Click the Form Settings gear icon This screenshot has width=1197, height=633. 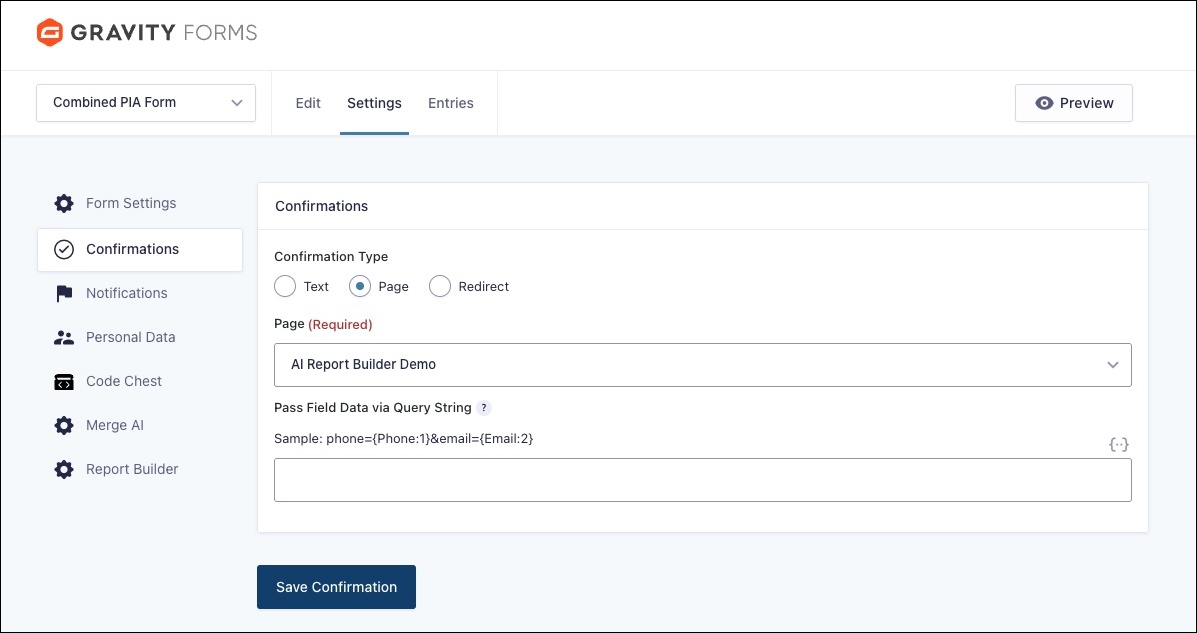64,204
